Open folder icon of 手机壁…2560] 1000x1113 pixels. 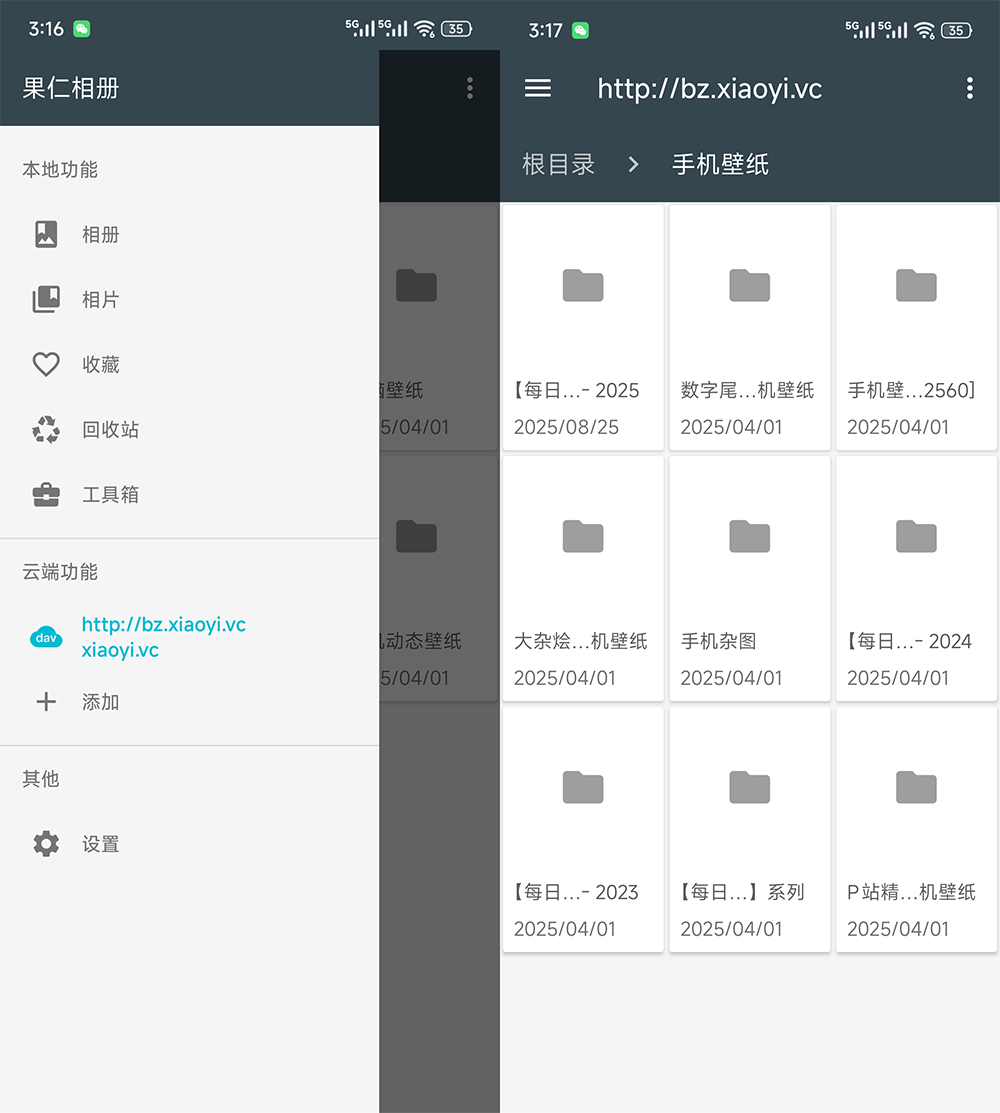[916, 285]
